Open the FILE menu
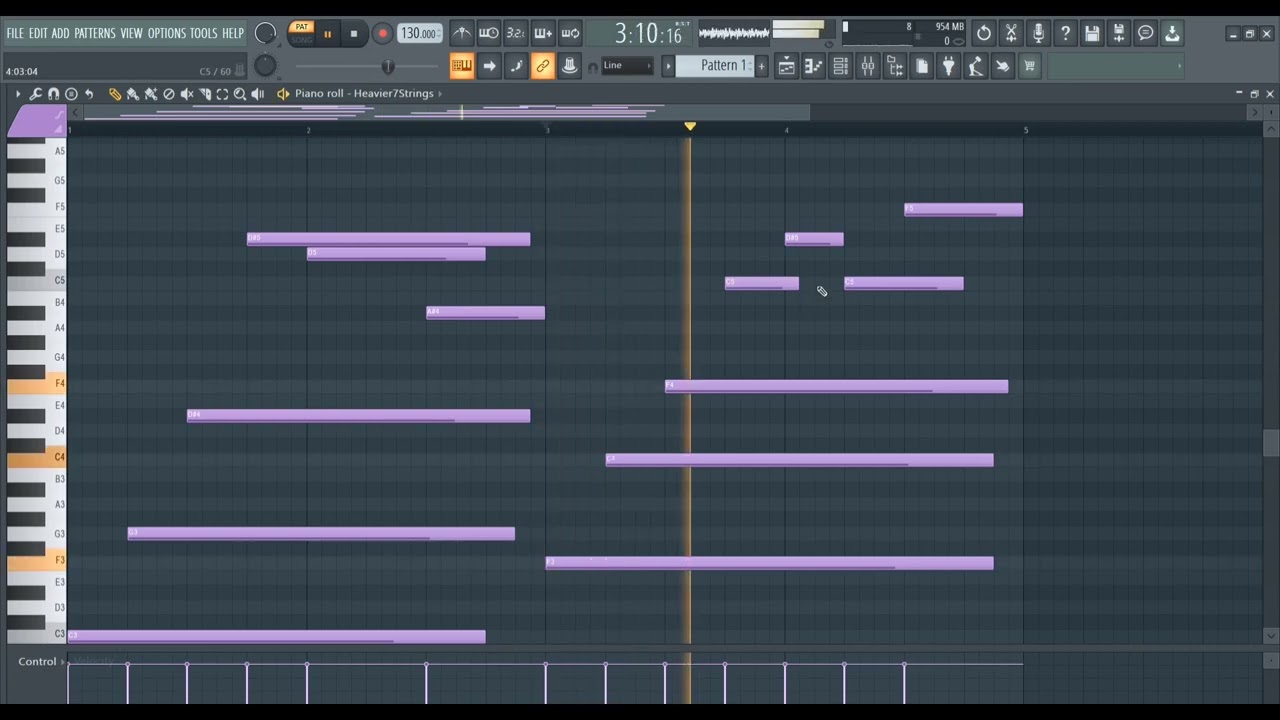 point(15,33)
